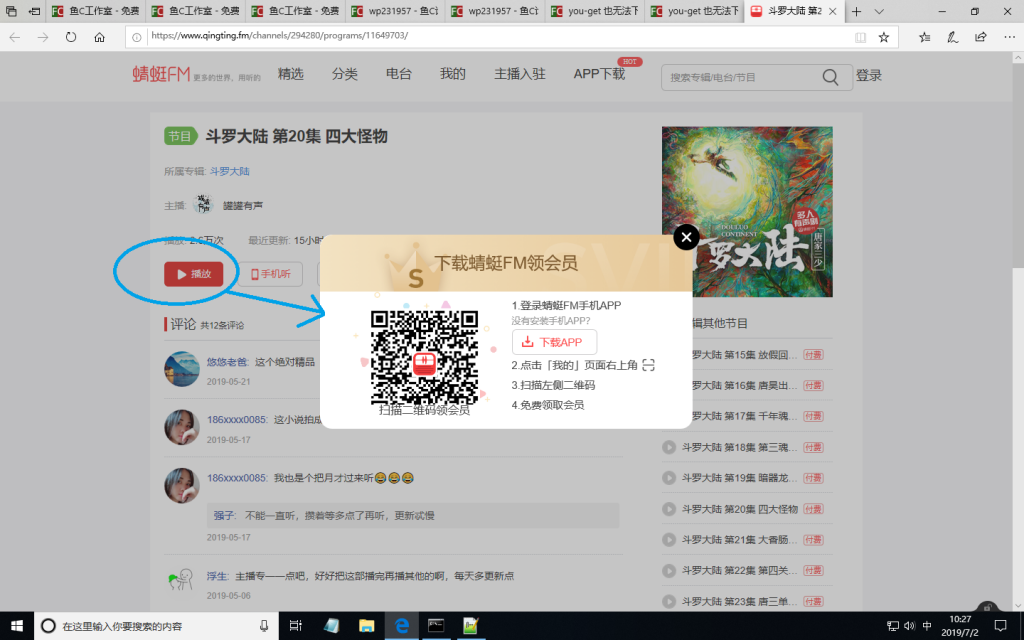Click the address bar URL
Screen dimensions: 1024x640
(280, 35)
